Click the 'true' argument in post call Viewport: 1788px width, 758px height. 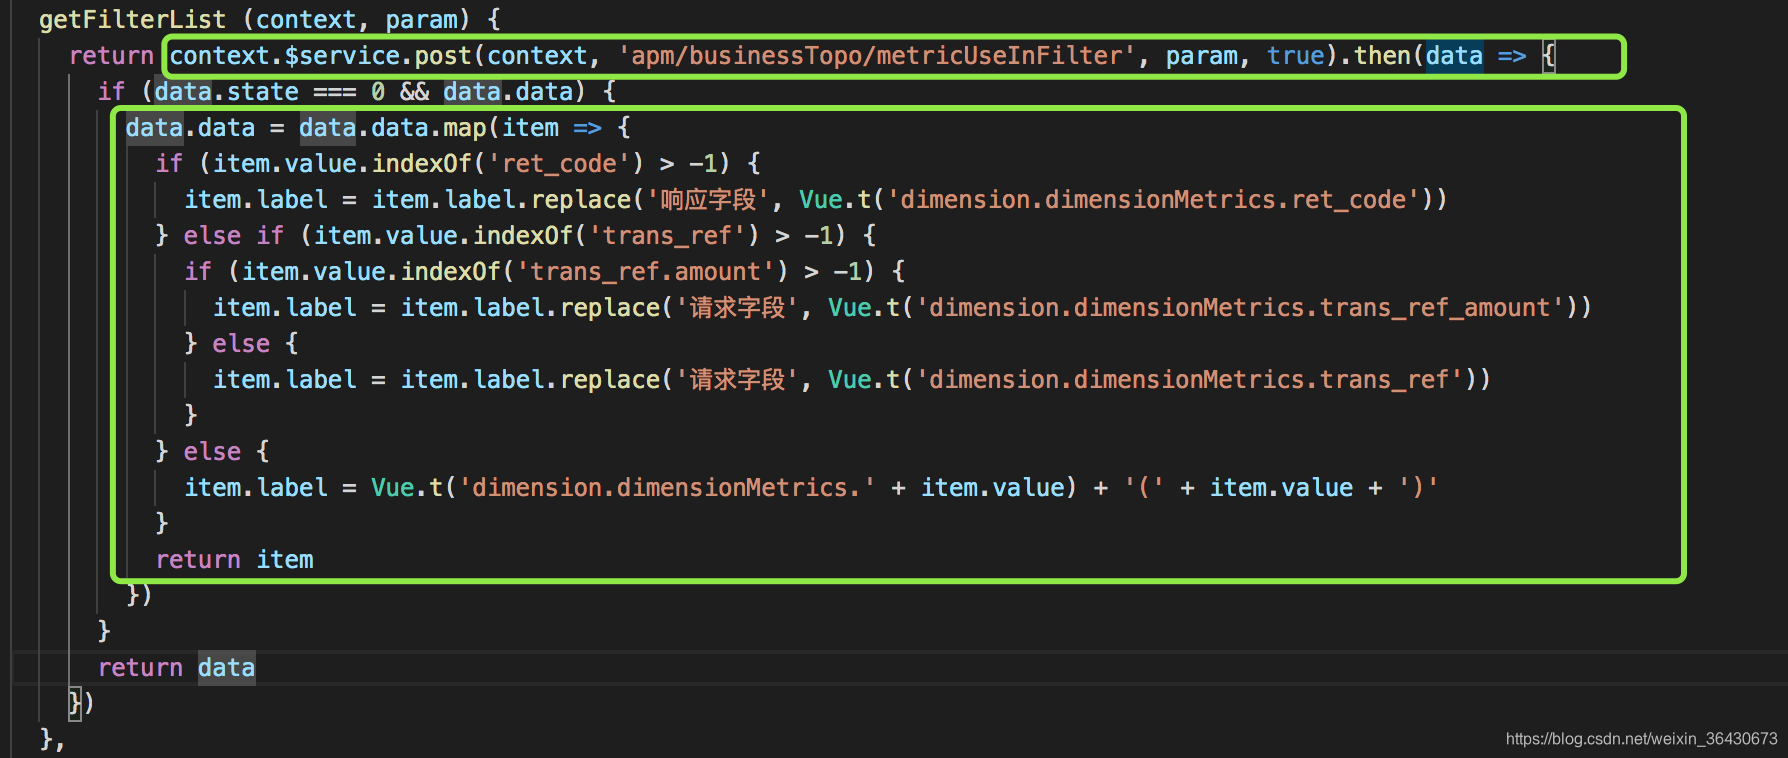tap(1295, 56)
